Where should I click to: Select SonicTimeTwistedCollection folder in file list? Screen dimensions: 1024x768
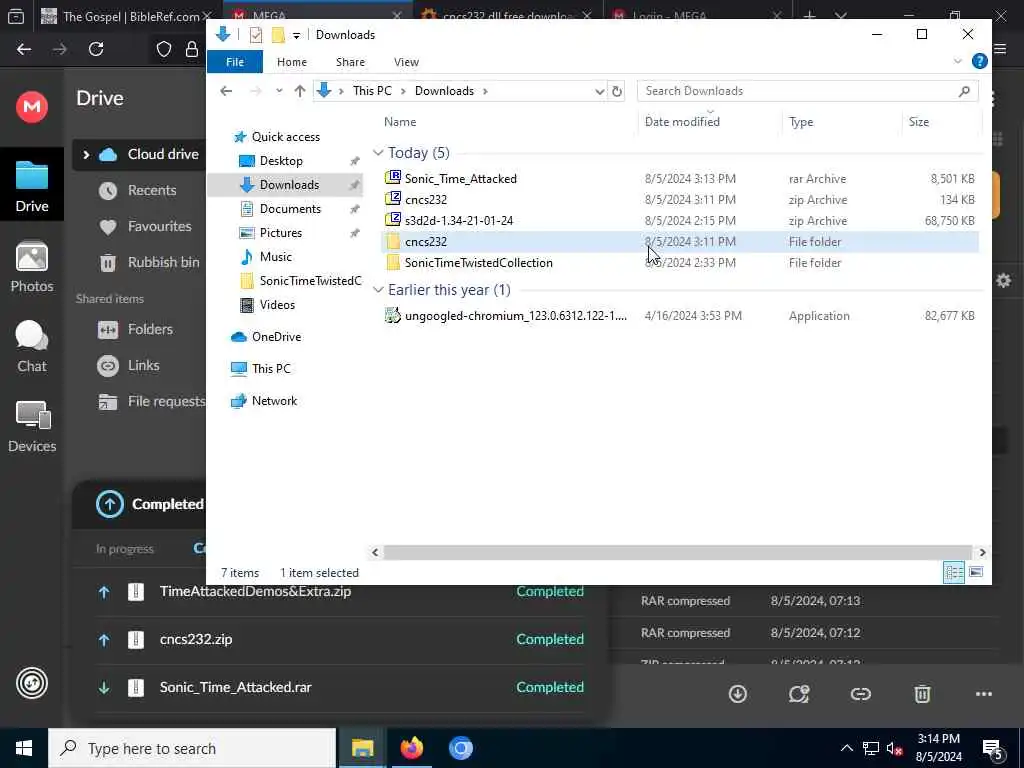[679, 263]
